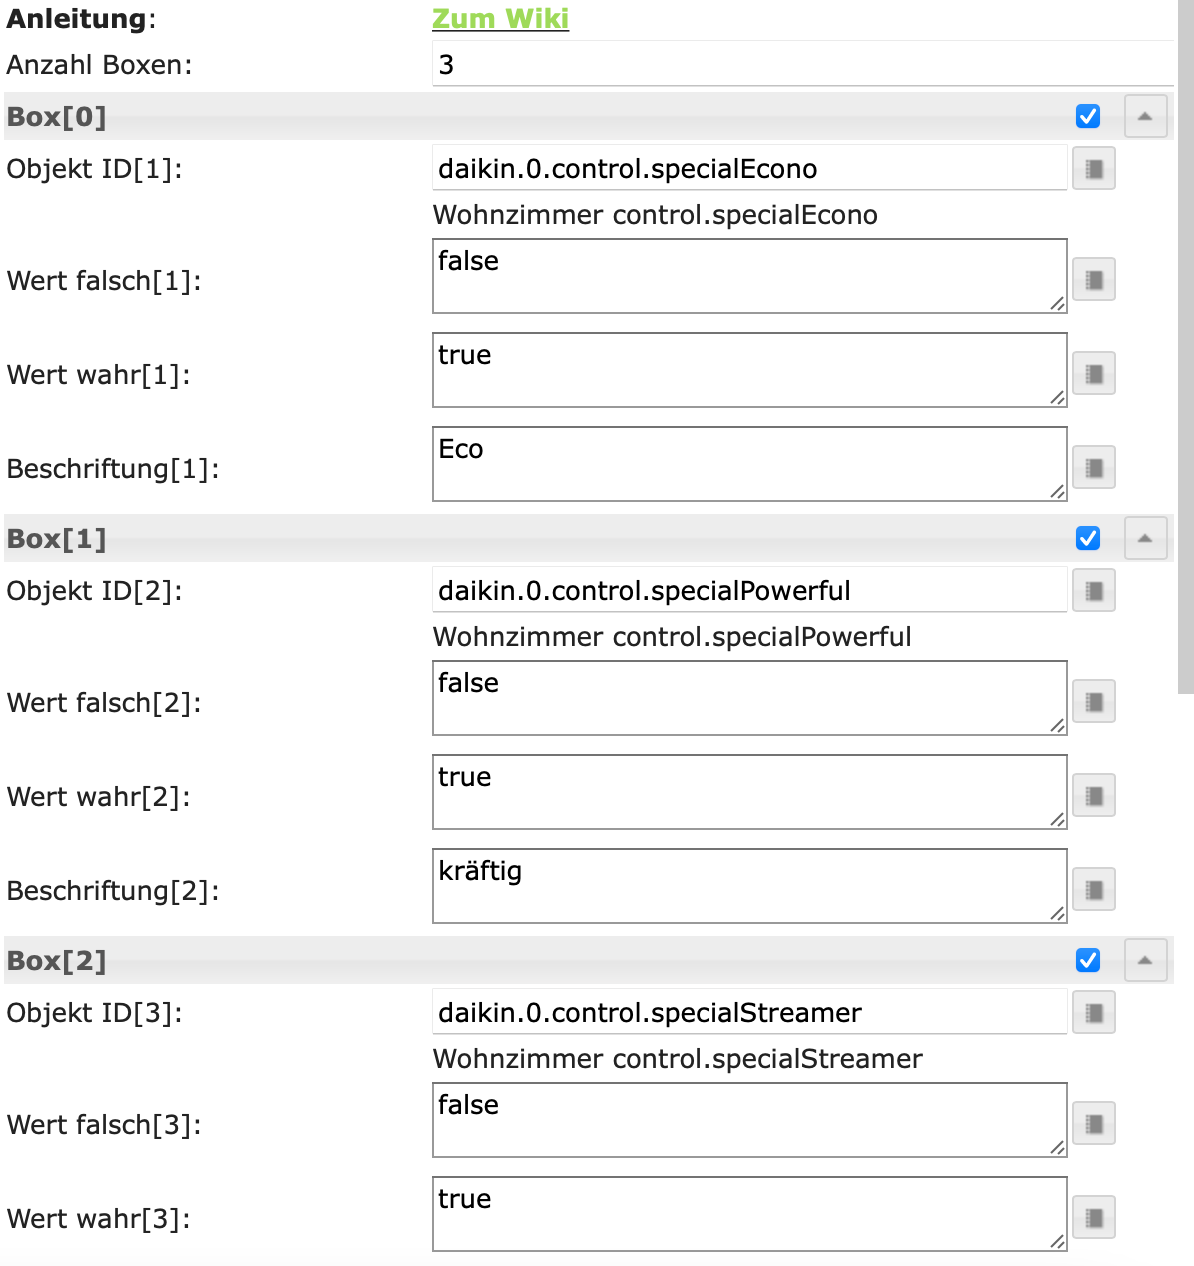Collapse the Box[2] section
Screen dimensions: 1194x1266
coord(1145,961)
